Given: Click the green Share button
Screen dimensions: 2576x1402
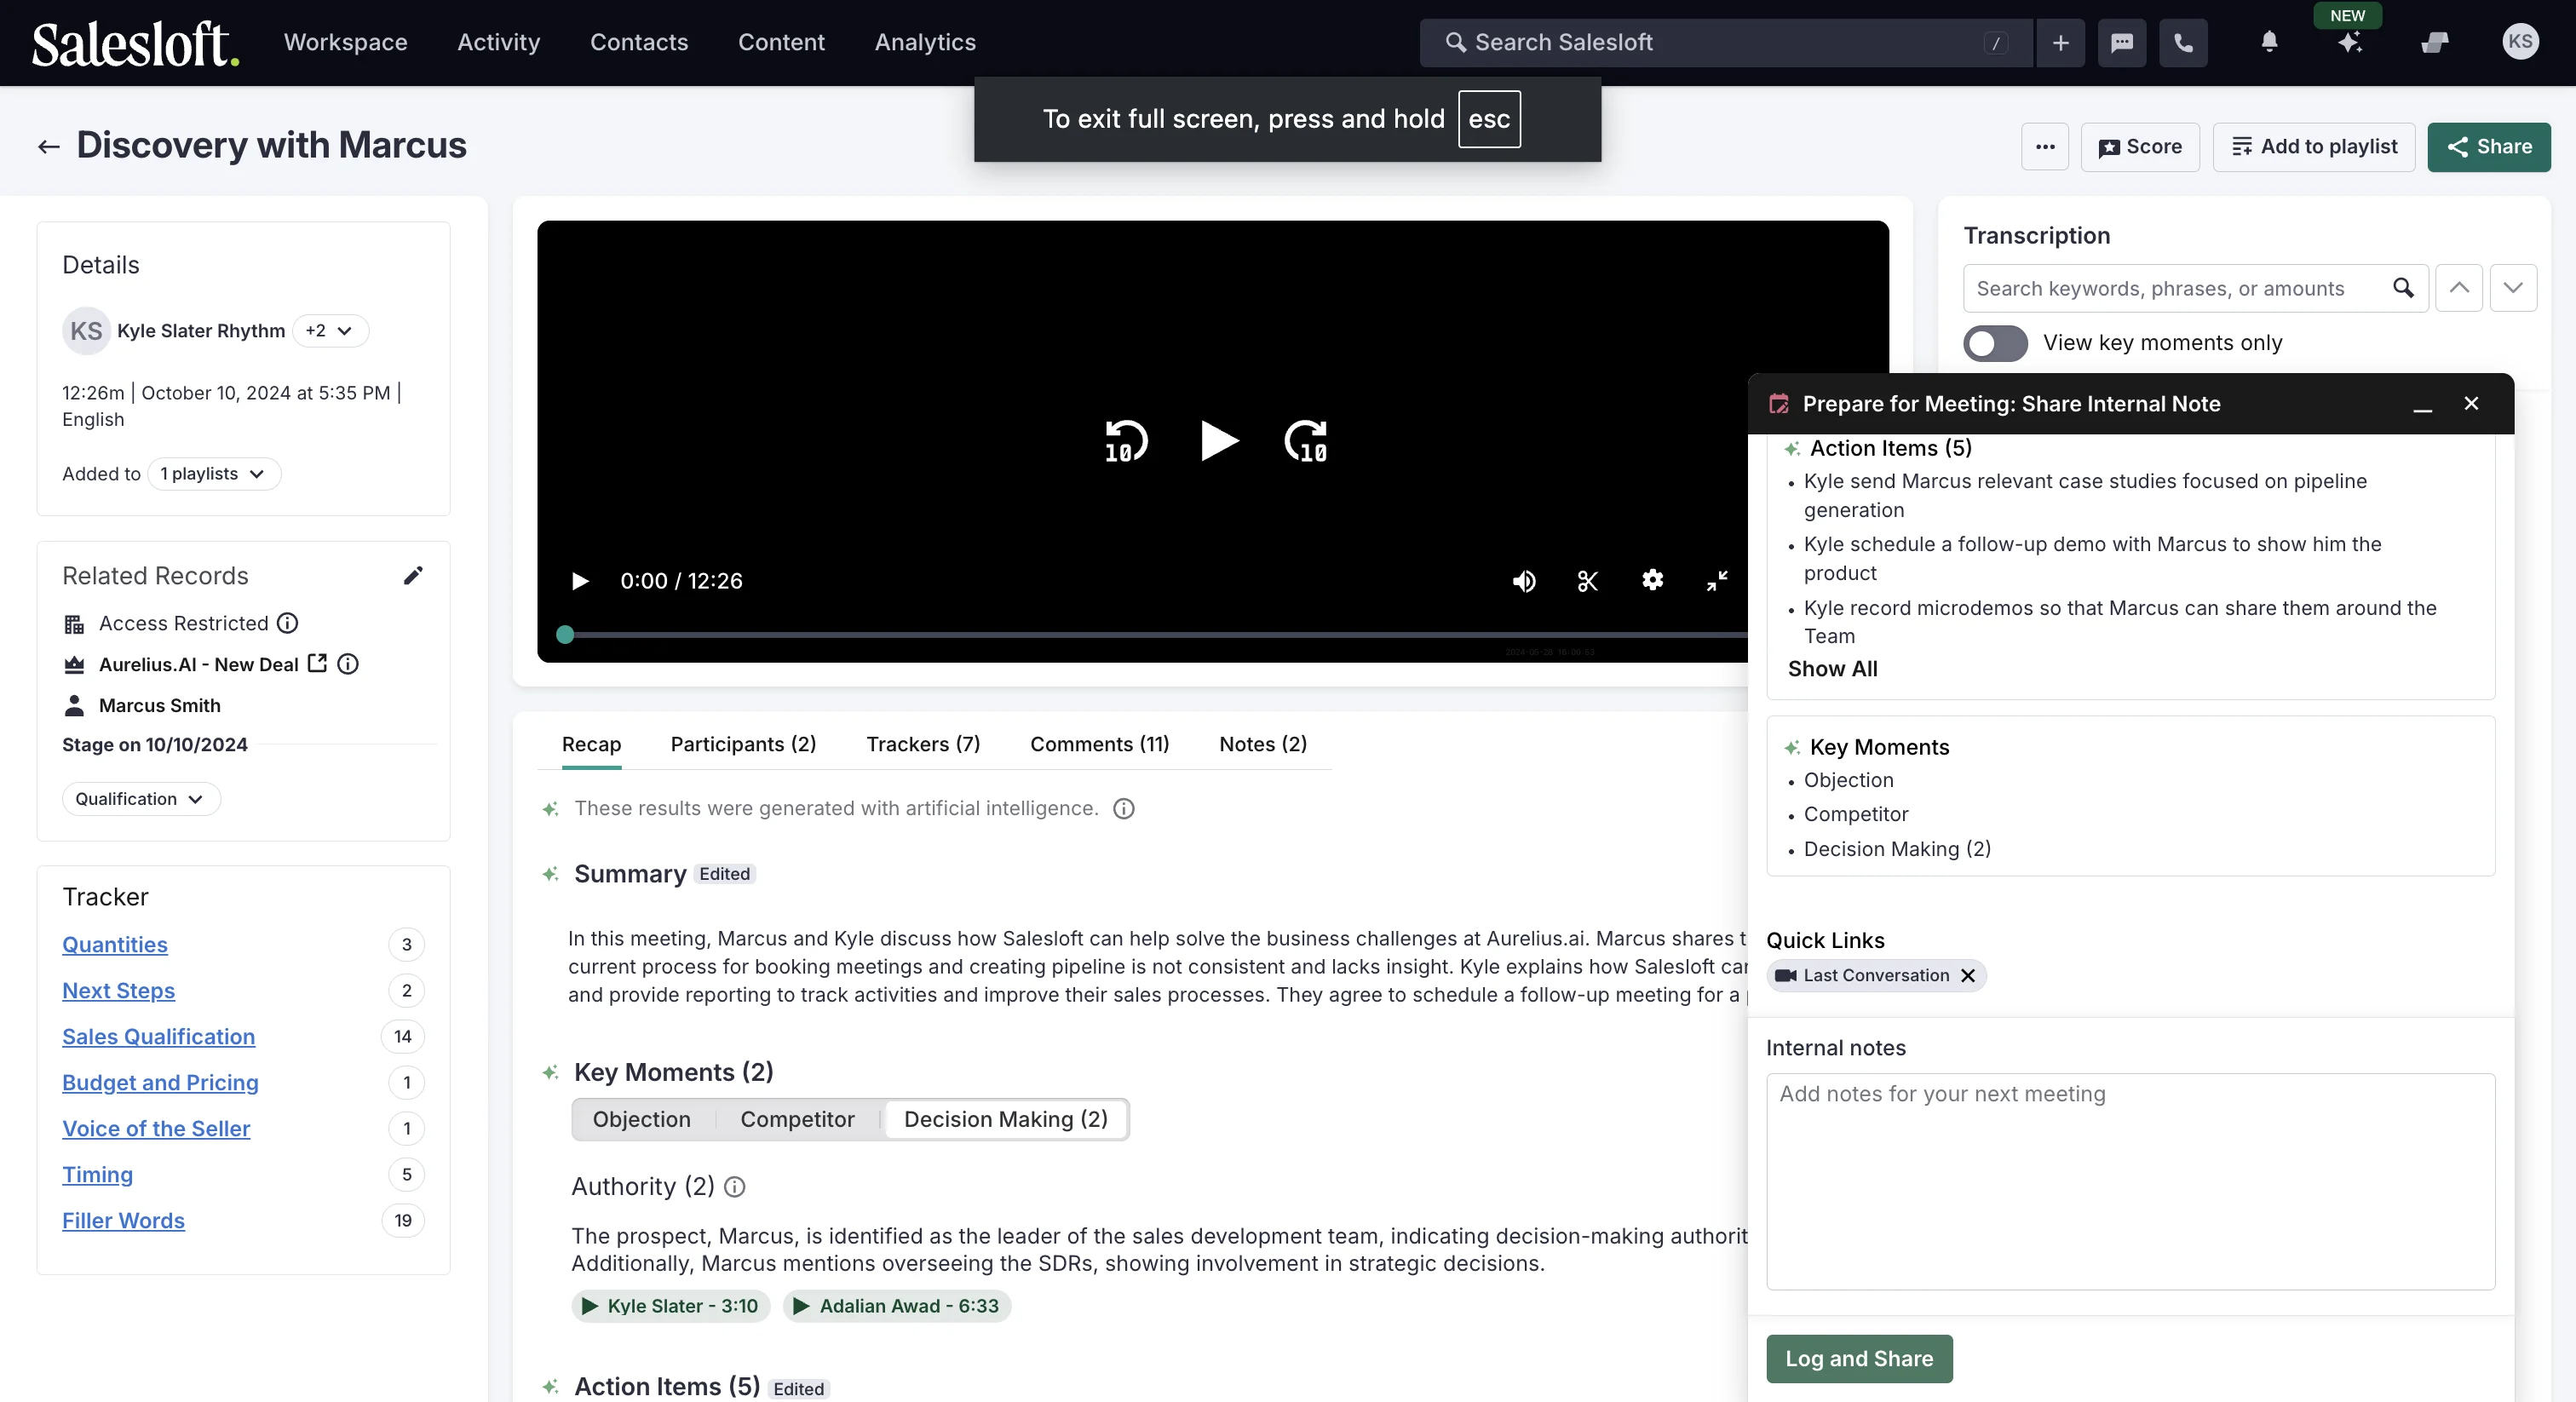Looking at the screenshot, I should (x=2489, y=147).
